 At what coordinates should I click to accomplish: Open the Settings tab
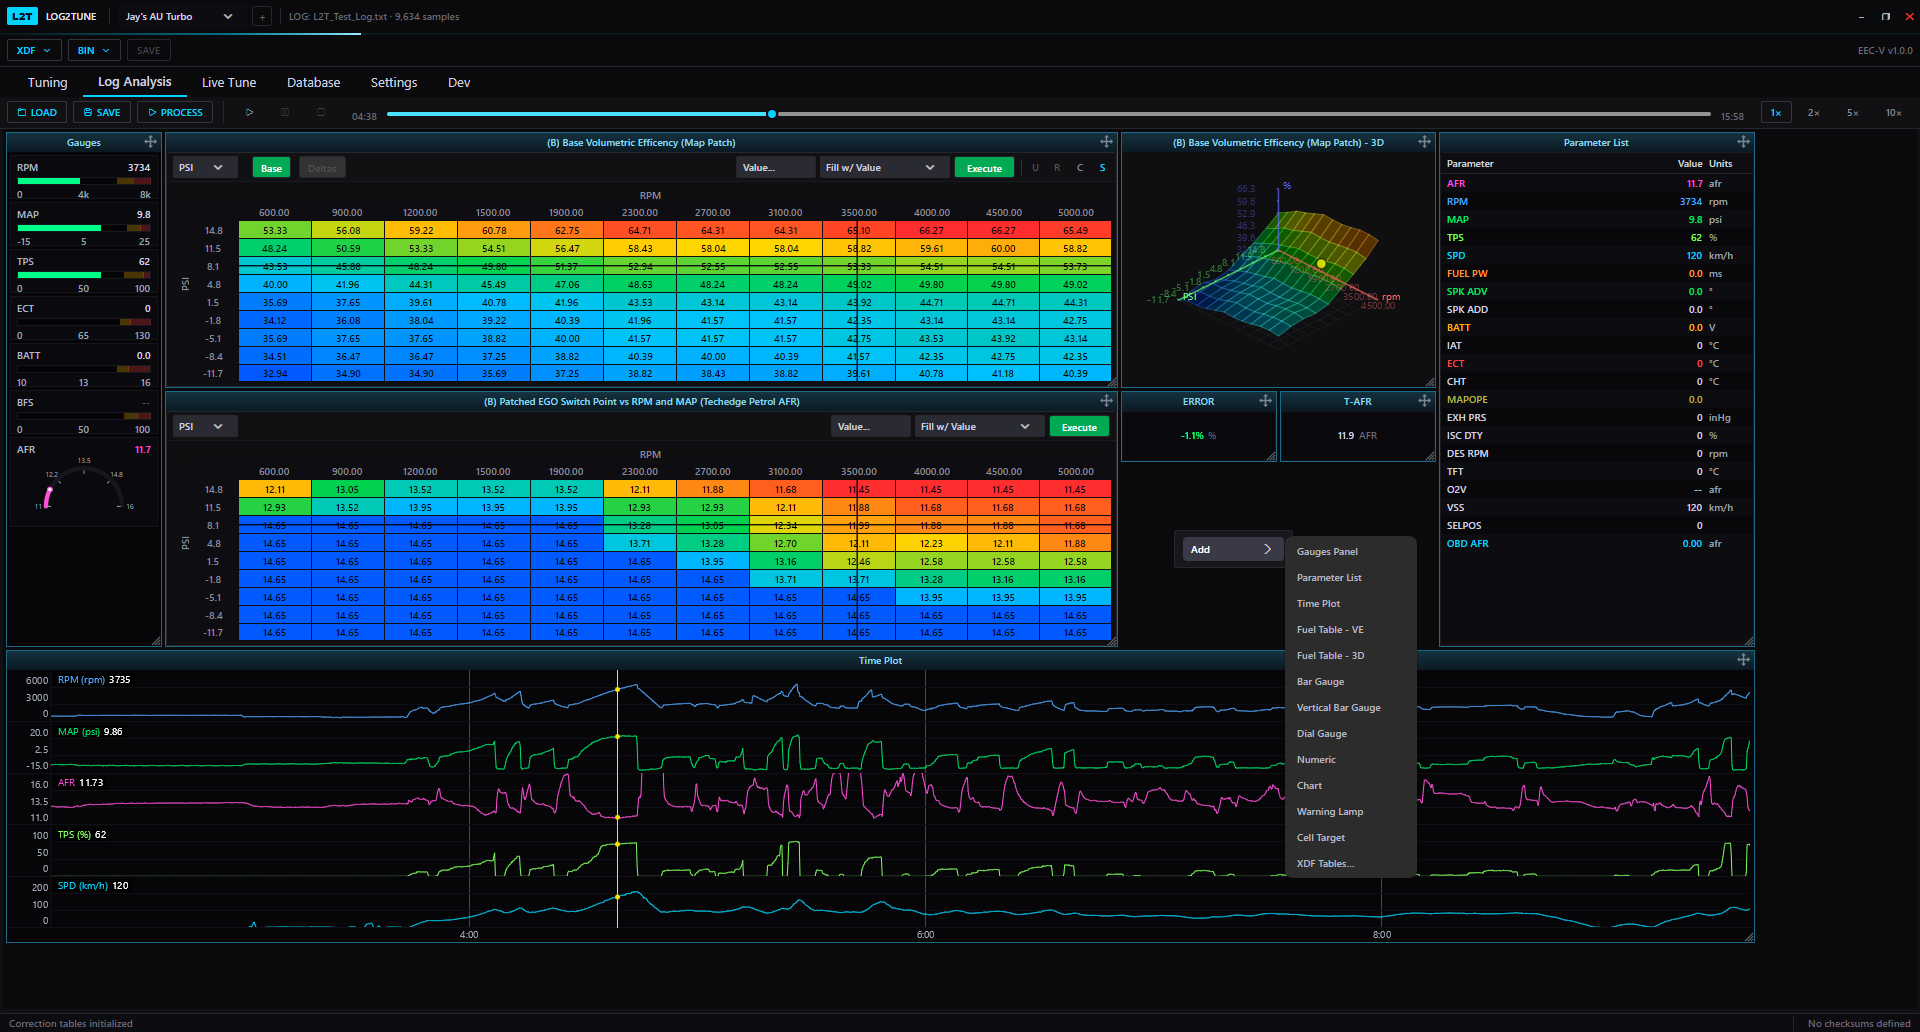click(x=394, y=82)
